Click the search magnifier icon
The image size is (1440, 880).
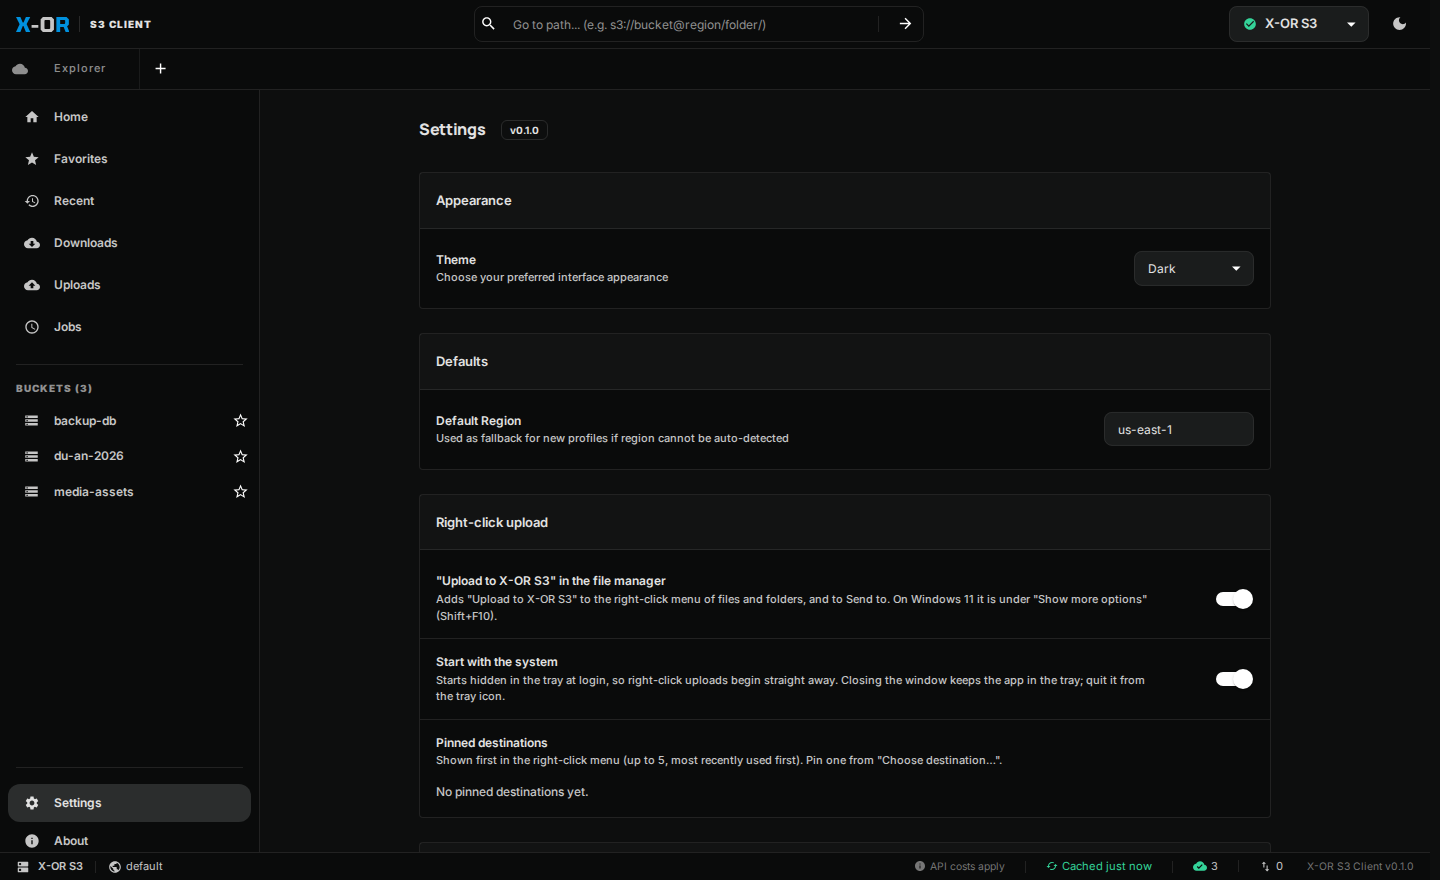[489, 24]
